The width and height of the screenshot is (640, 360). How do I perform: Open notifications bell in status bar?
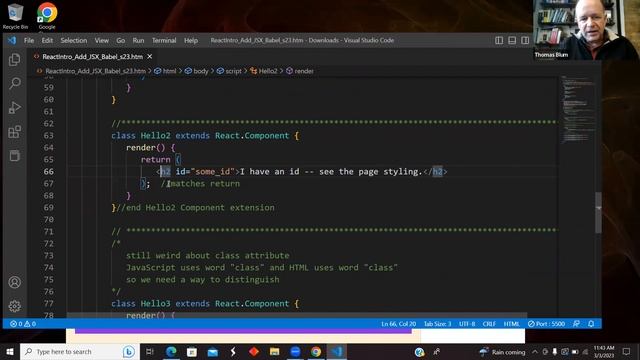point(591,324)
